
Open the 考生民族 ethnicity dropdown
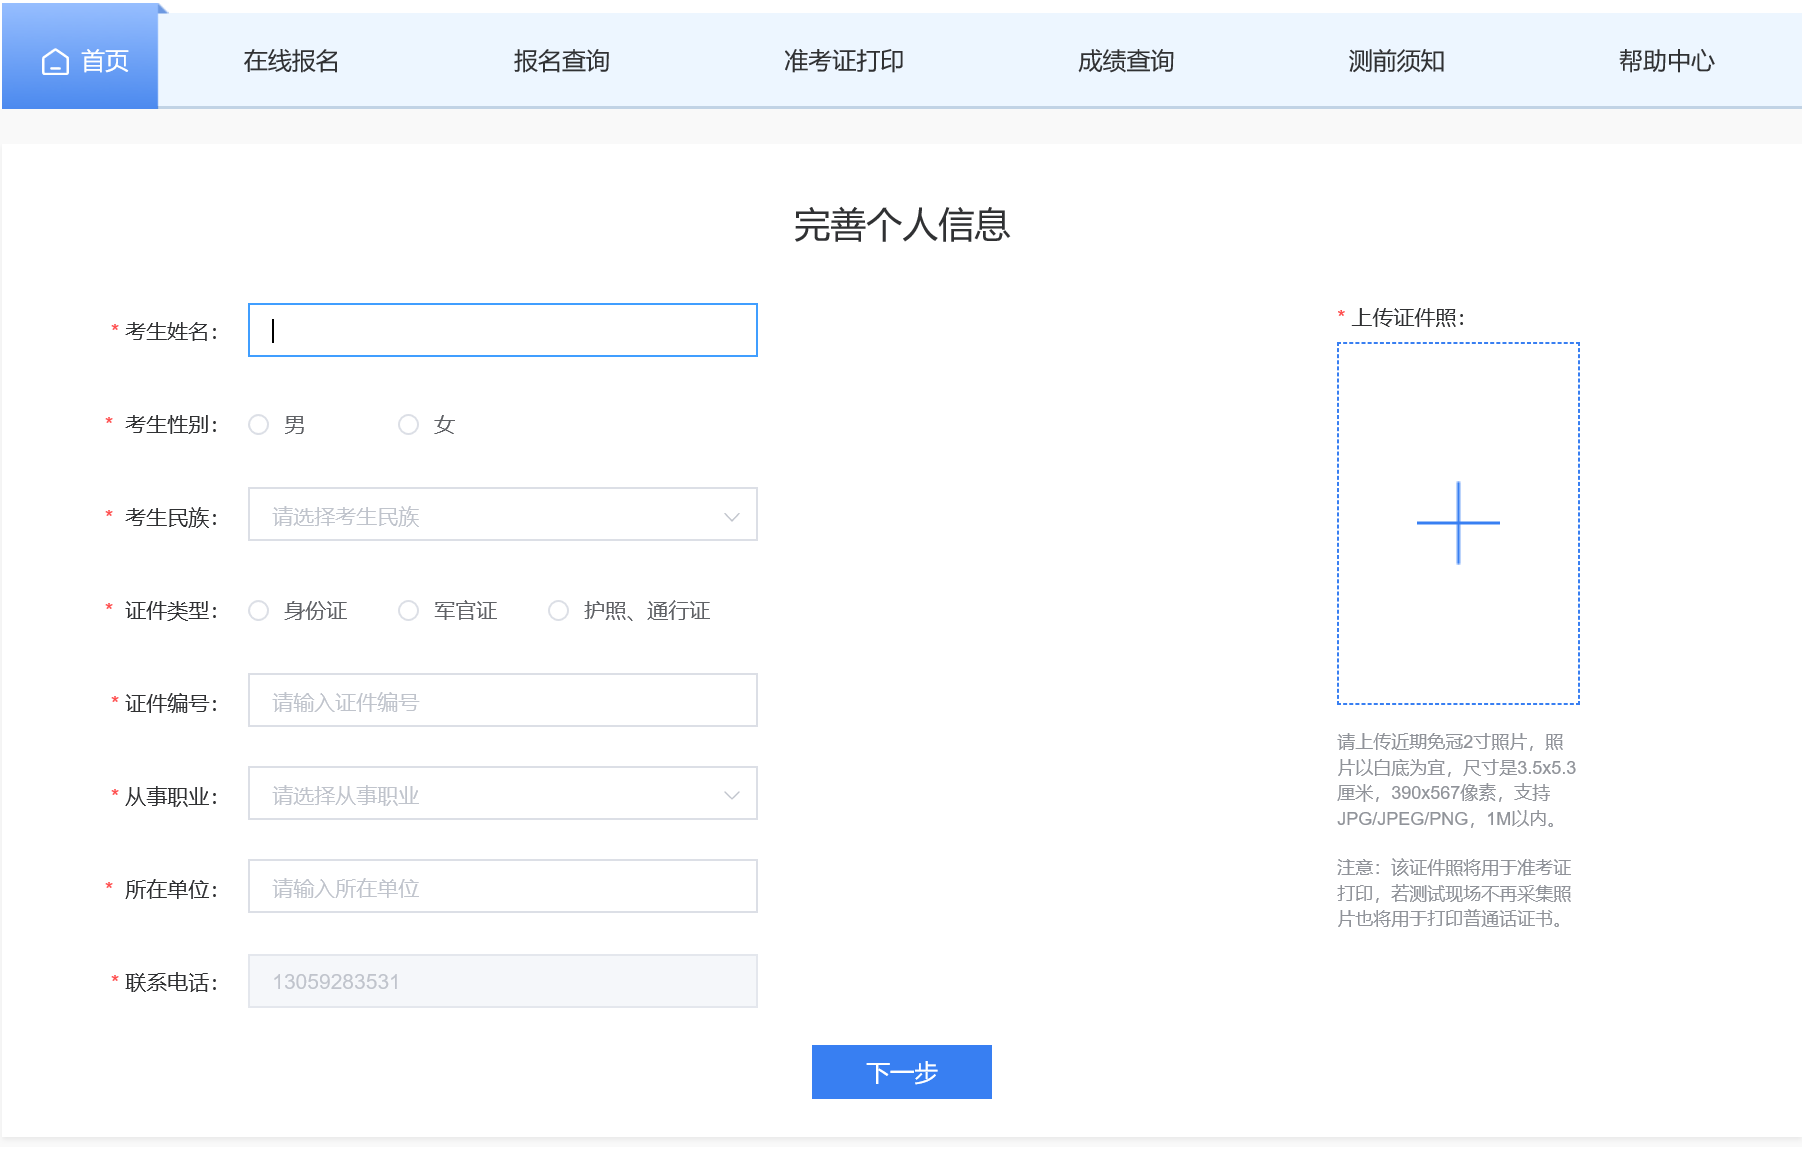(x=490, y=515)
